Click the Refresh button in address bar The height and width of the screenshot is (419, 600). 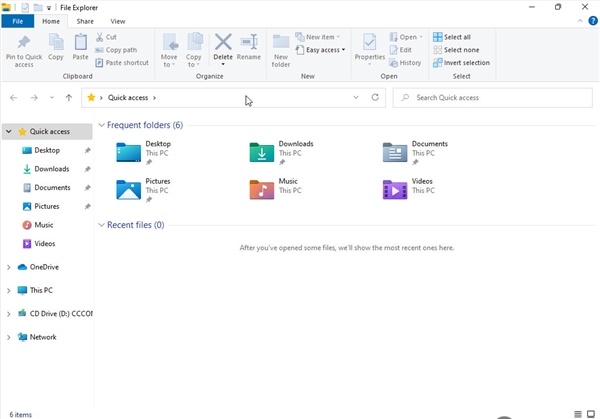375,97
